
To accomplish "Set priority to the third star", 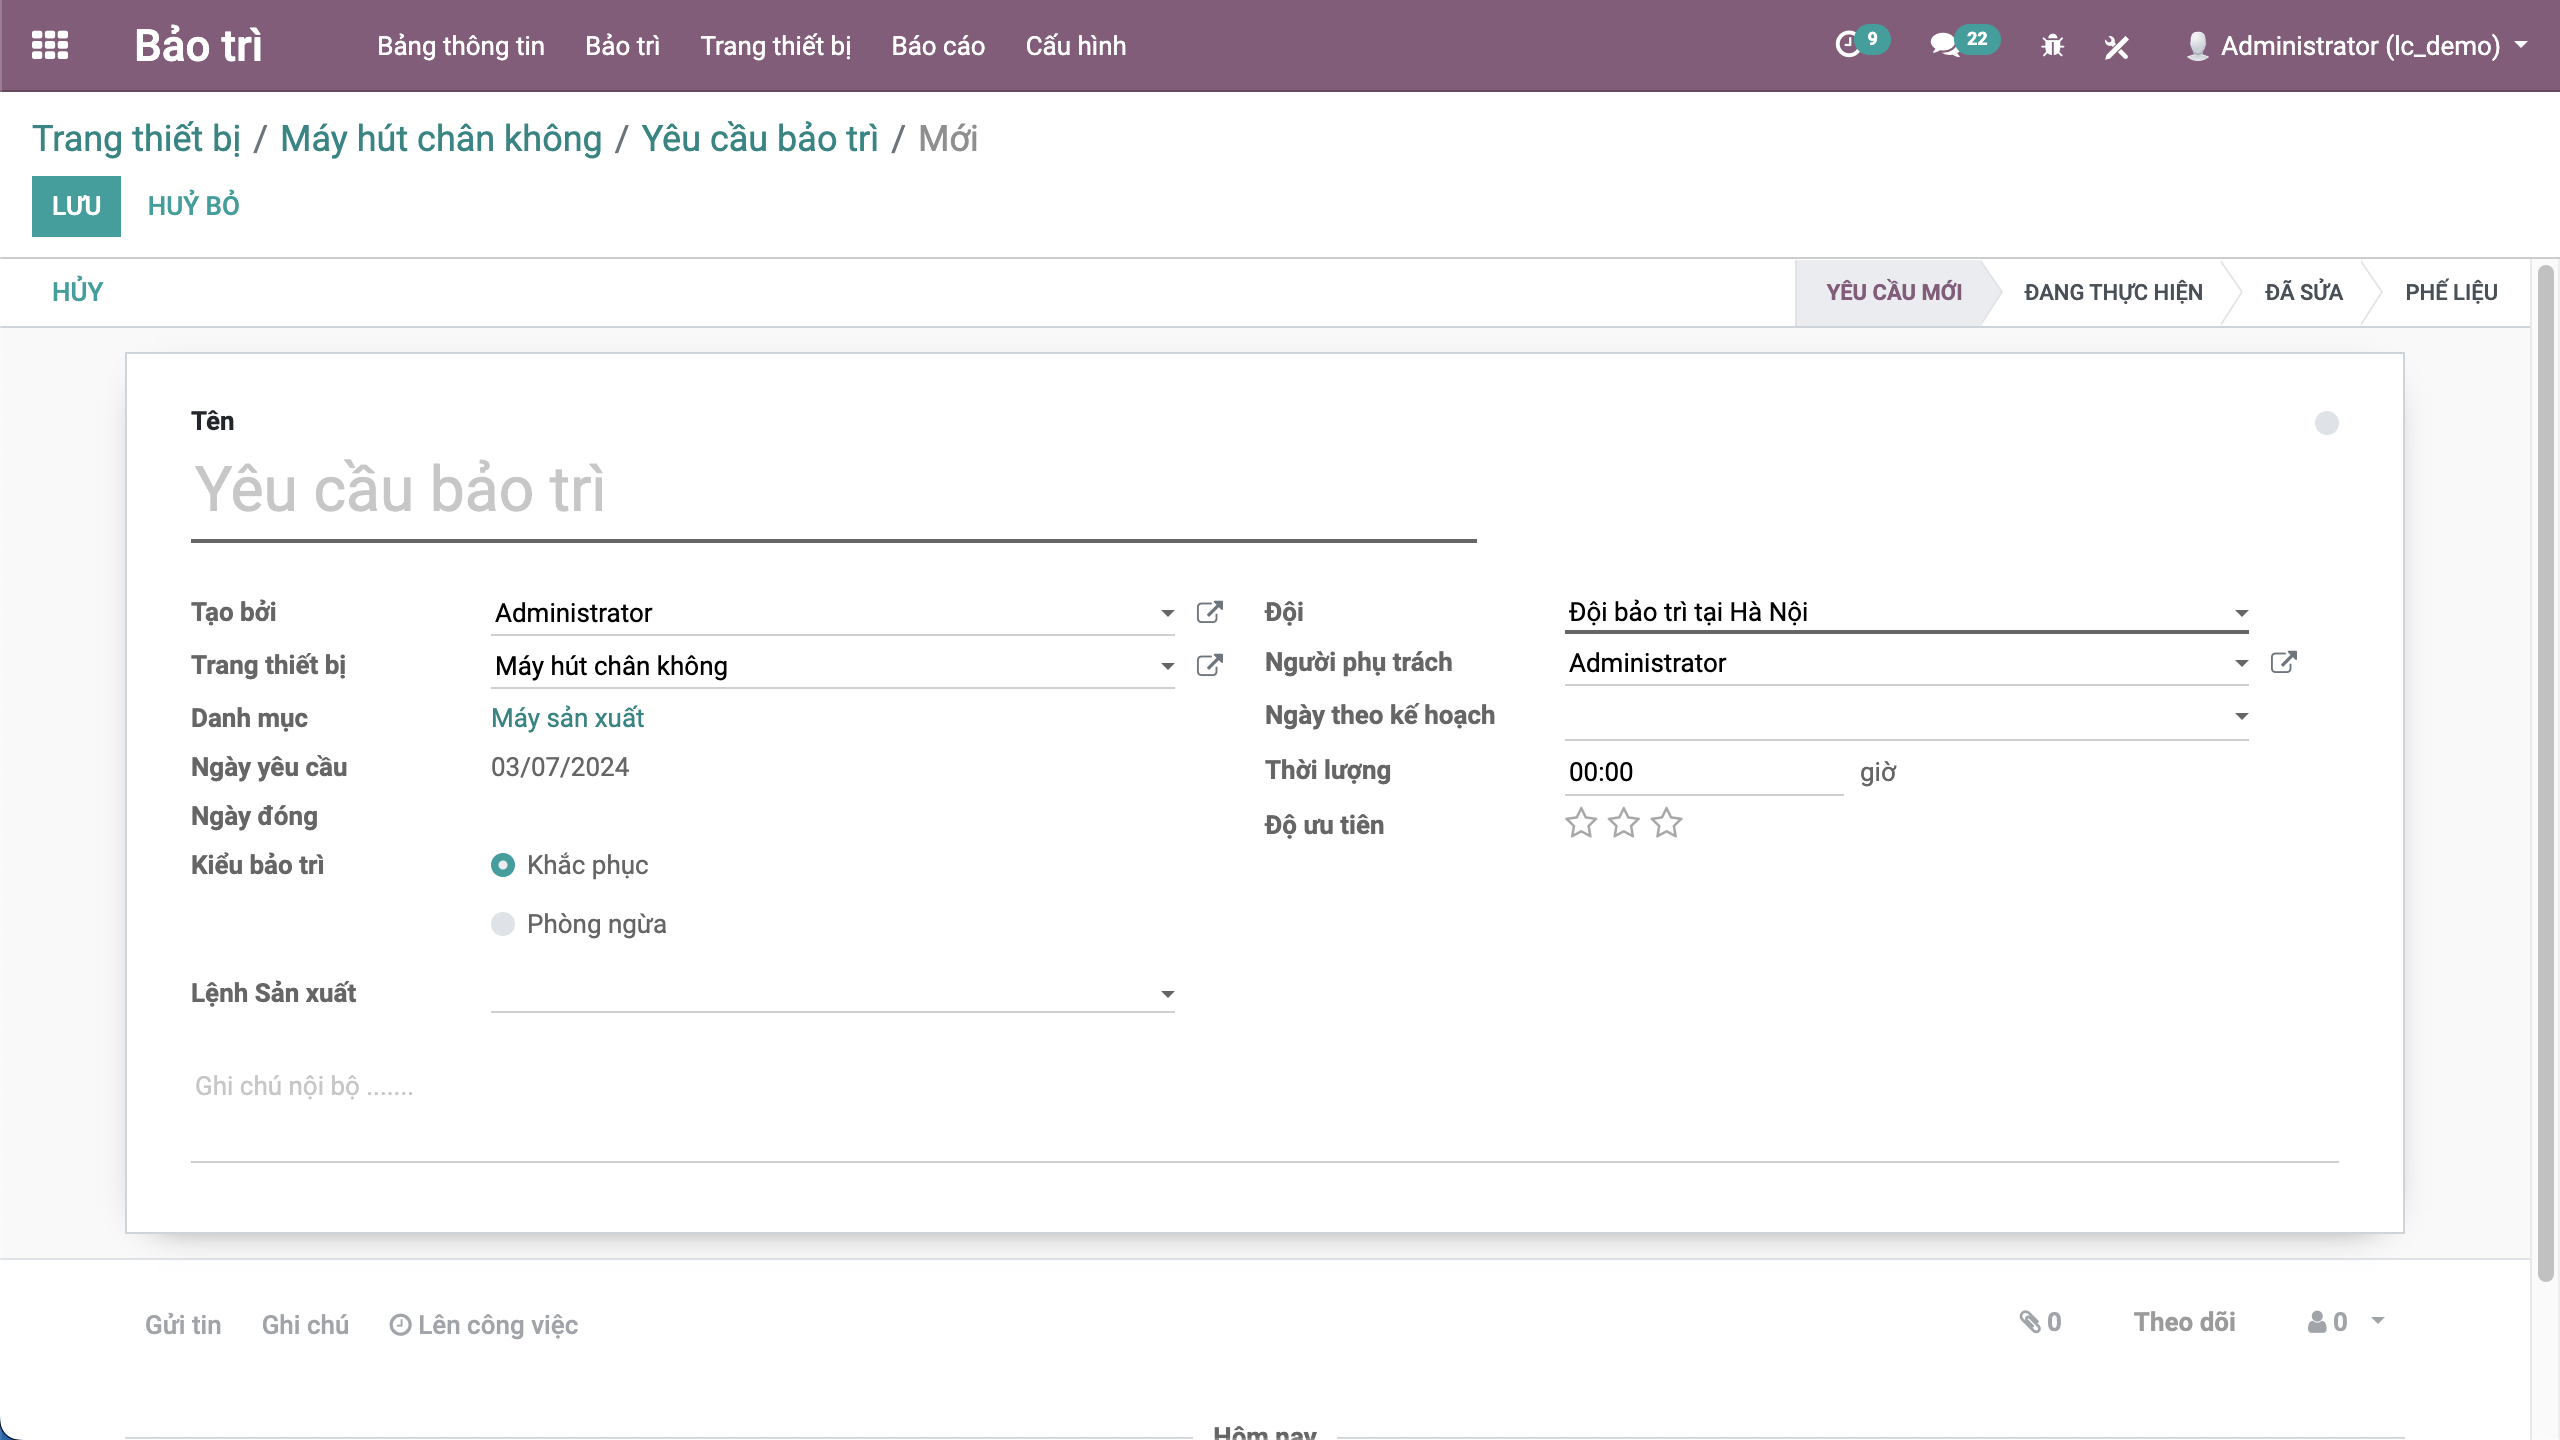I will 1666,824.
